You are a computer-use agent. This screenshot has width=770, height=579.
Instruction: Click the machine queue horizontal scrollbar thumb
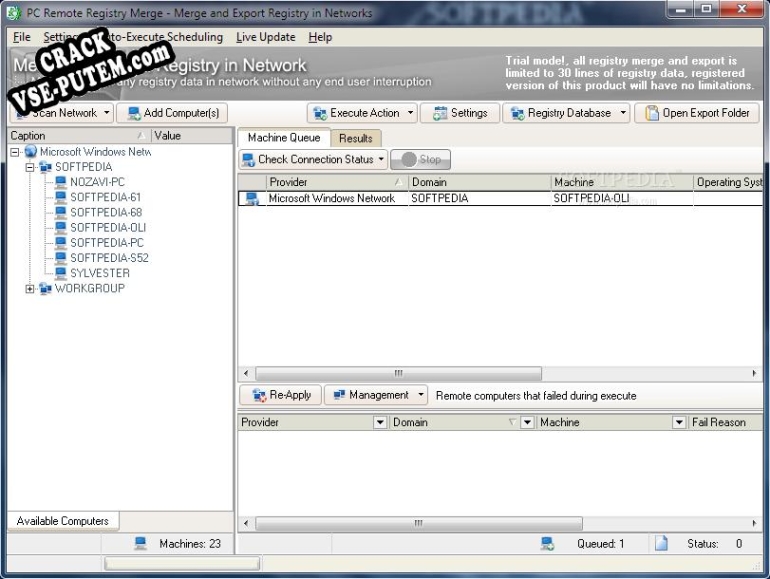[398, 373]
